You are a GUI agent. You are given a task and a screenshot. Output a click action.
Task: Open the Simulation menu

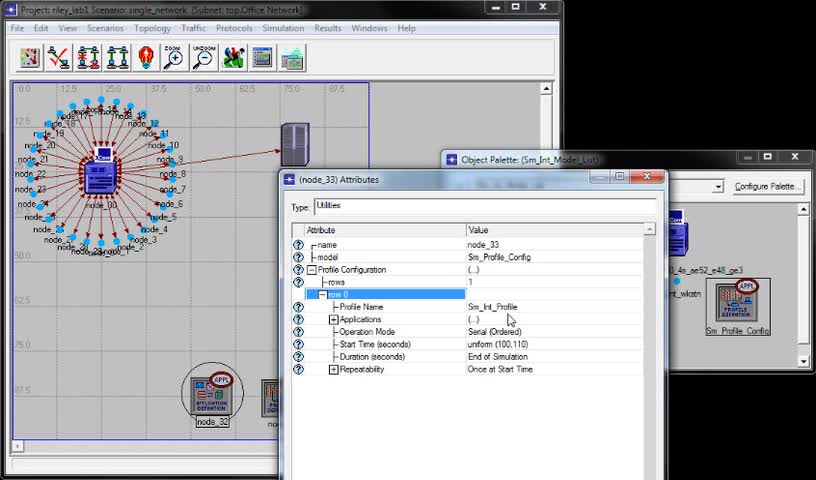tap(283, 28)
